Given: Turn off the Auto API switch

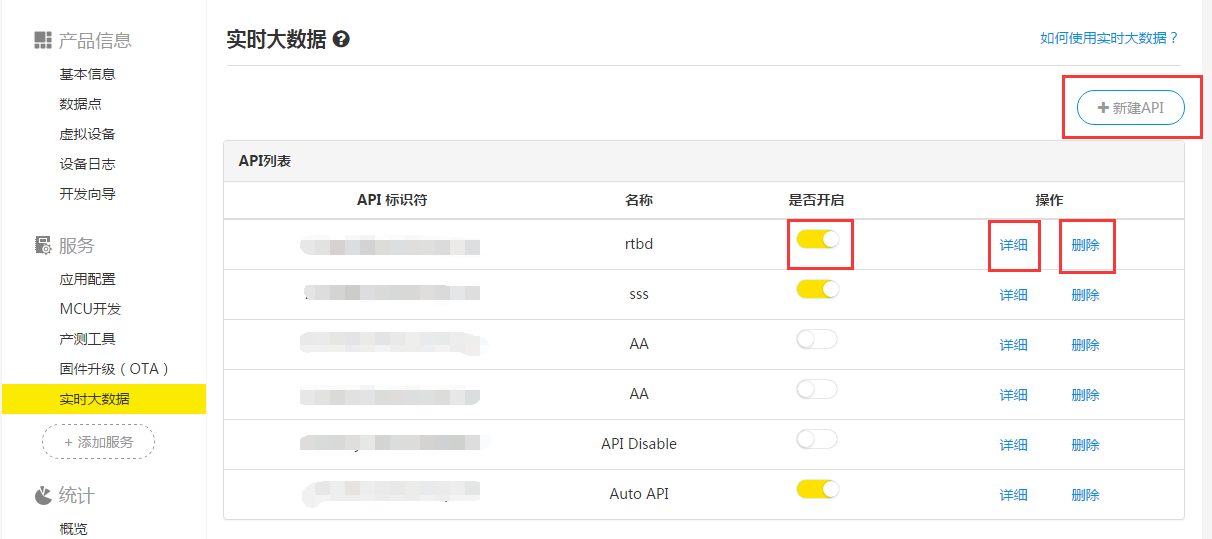Looking at the screenshot, I should coord(817,489).
